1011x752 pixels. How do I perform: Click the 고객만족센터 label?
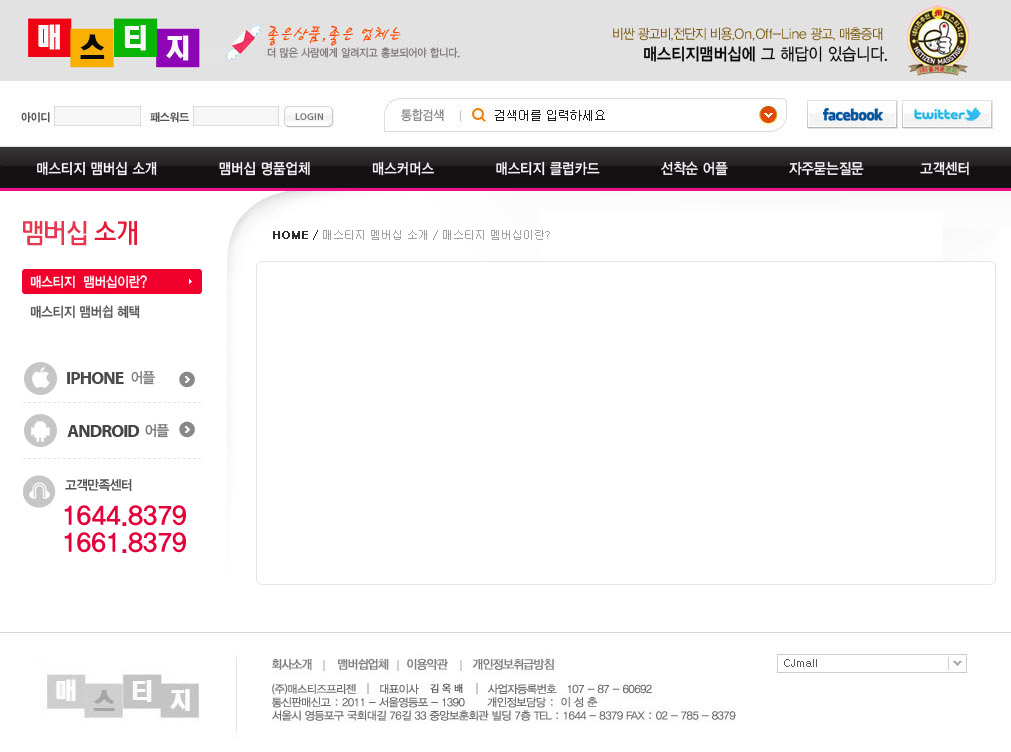tap(98, 485)
